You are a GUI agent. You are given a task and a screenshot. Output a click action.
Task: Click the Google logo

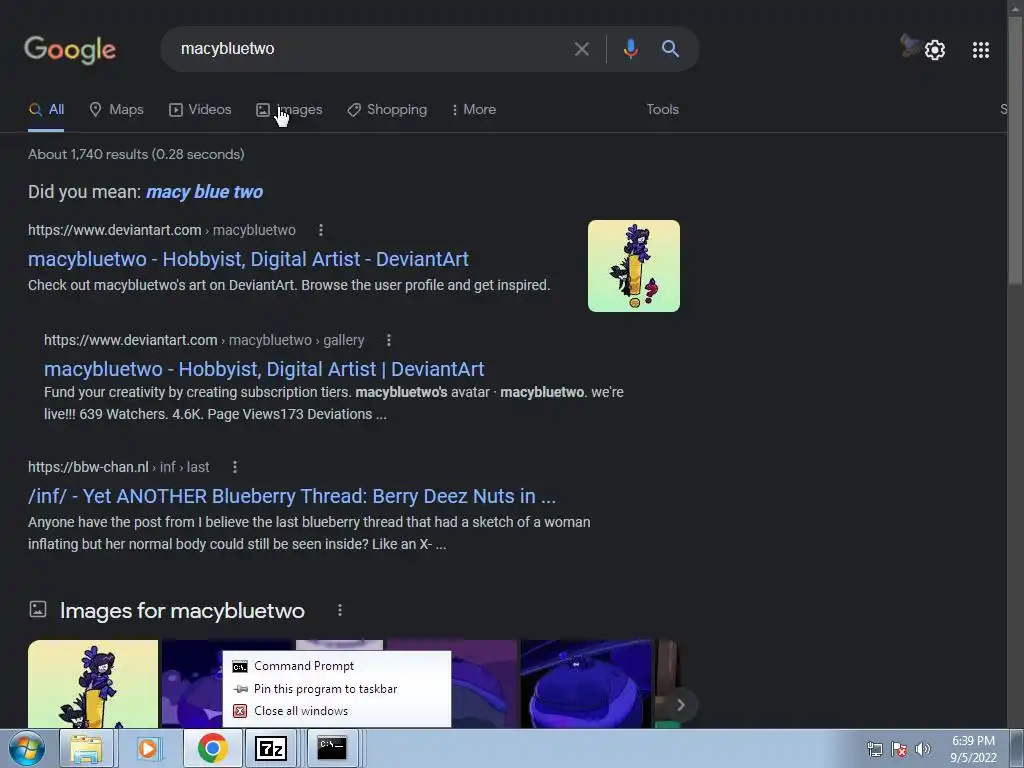(70, 50)
